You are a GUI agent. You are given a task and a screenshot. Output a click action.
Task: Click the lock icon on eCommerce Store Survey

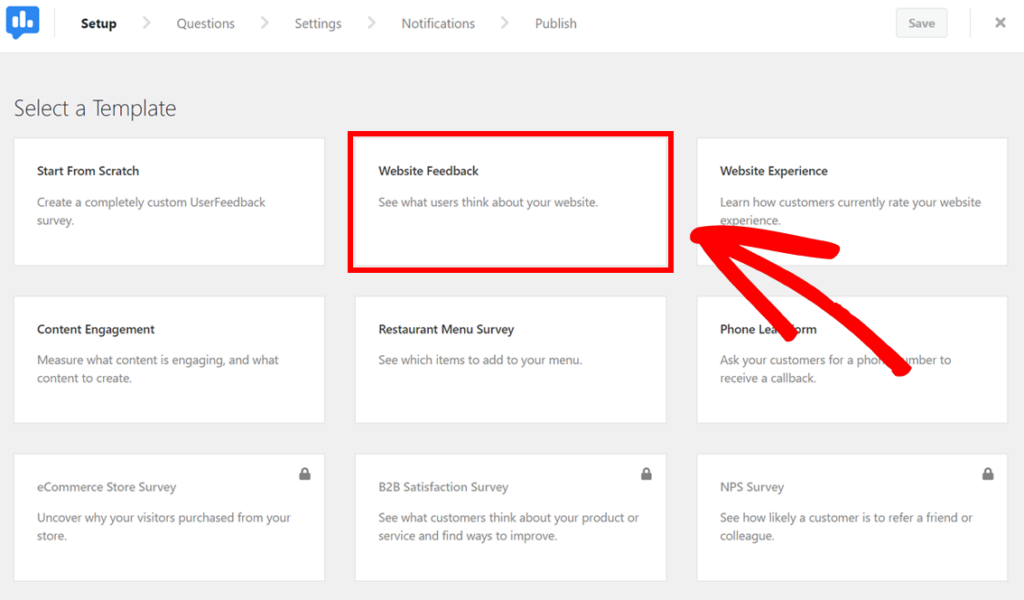307,473
